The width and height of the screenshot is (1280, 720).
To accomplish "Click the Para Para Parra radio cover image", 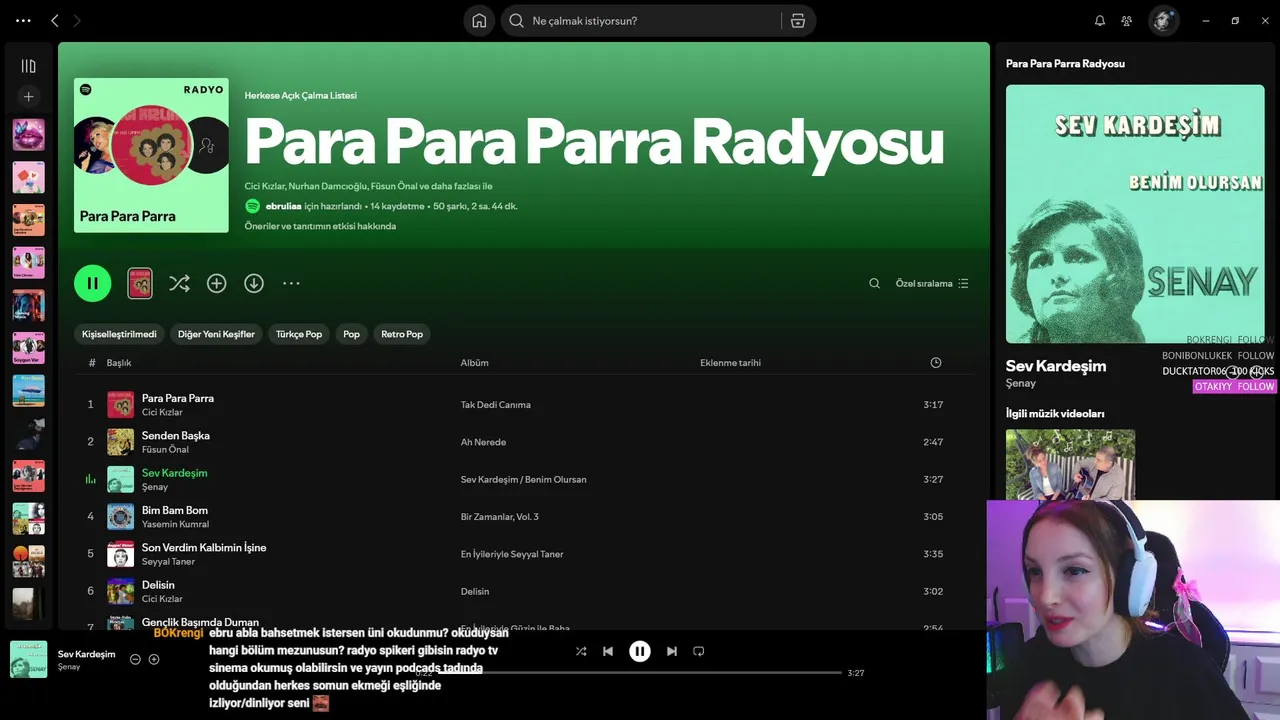I will pyautogui.click(x=151, y=155).
